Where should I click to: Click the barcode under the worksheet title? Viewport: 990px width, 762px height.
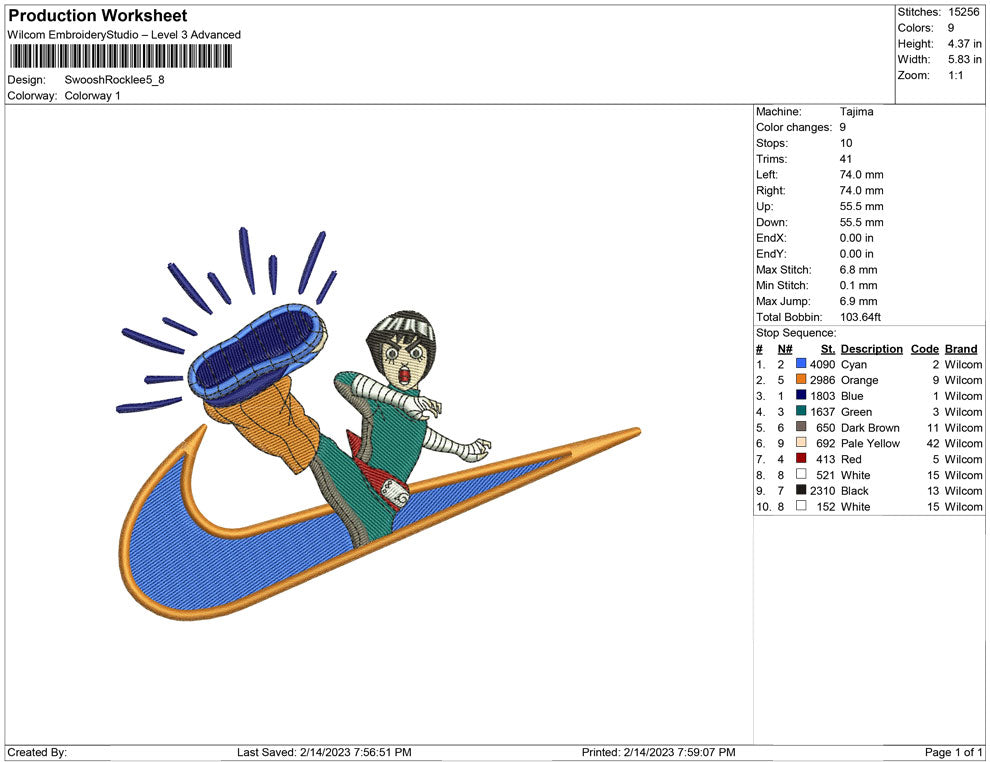tap(121, 57)
